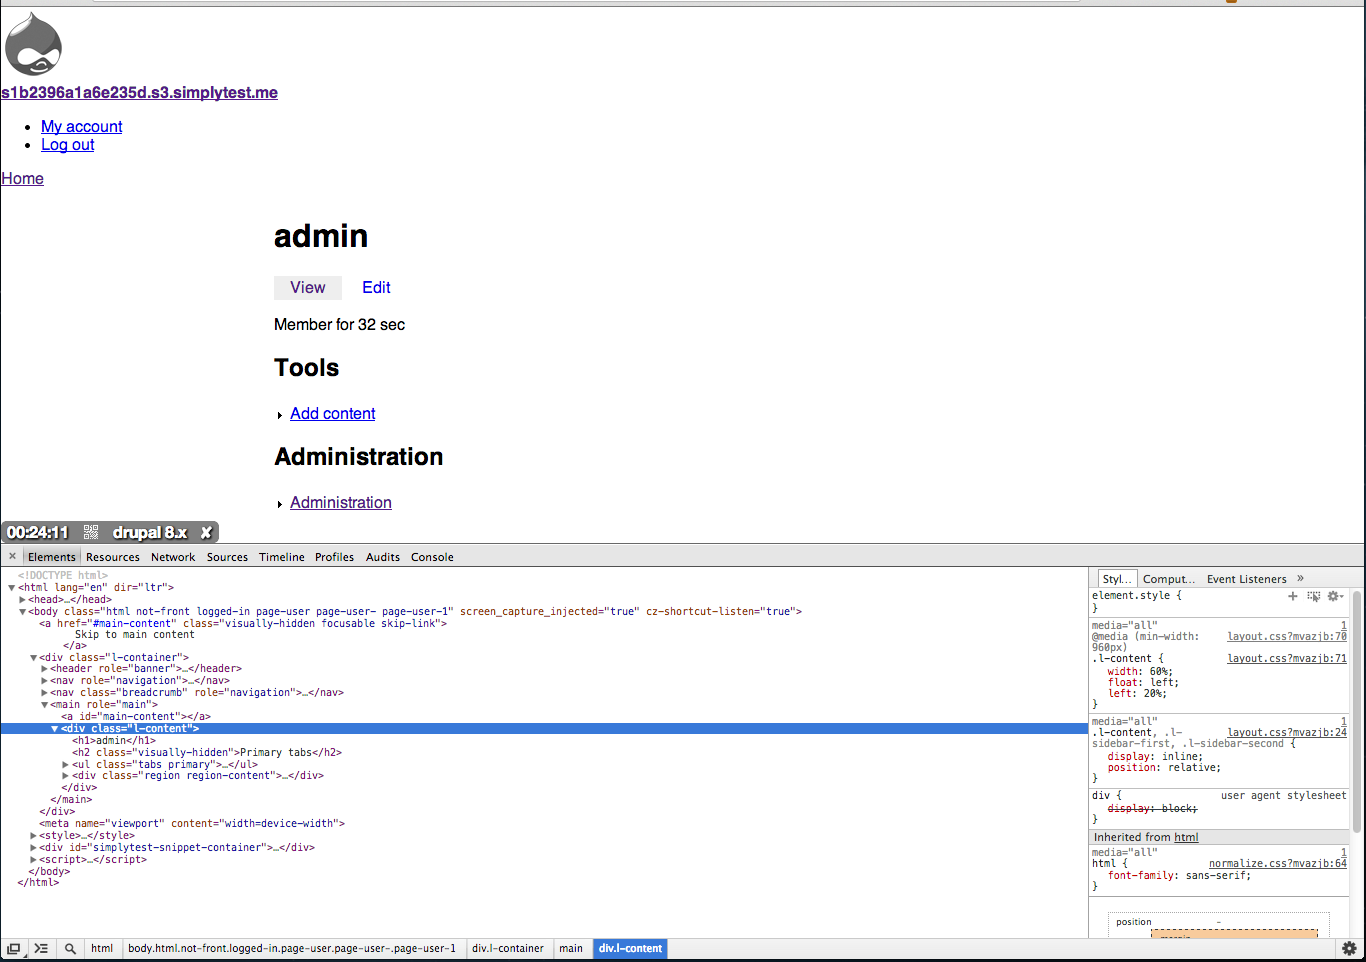Viewport: 1366px width, 962px height.
Task: Expand the style element node
Action: (33, 836)
